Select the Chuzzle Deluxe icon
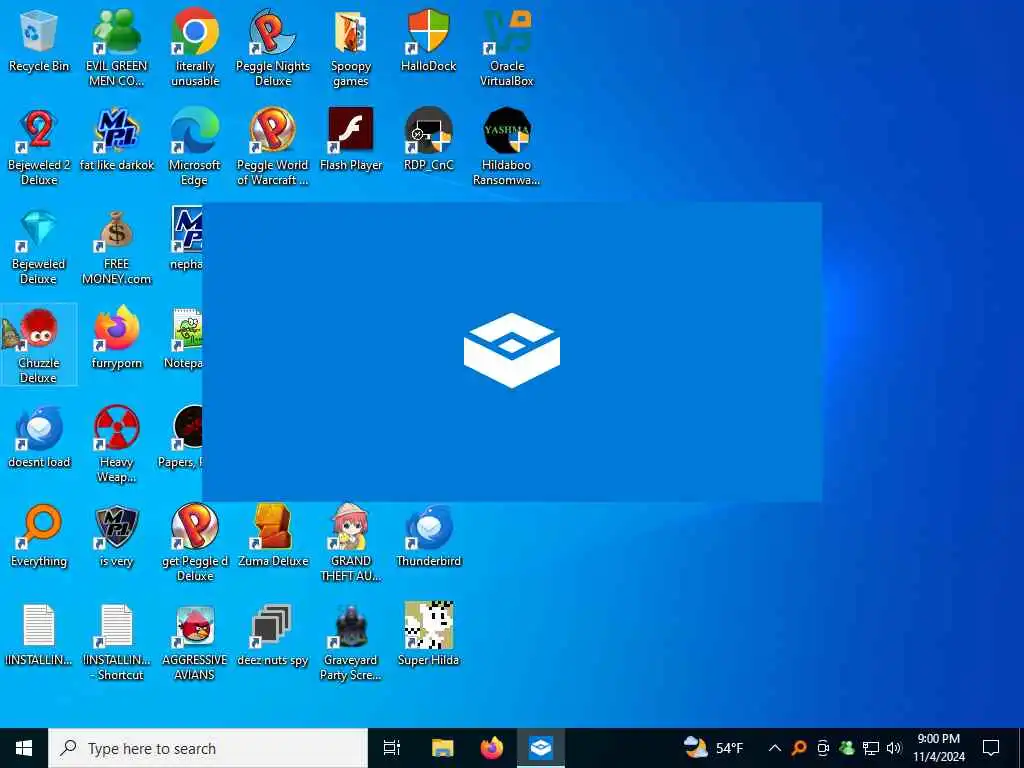The width and height of the screenshot is (1024, 768). [39, 345]
